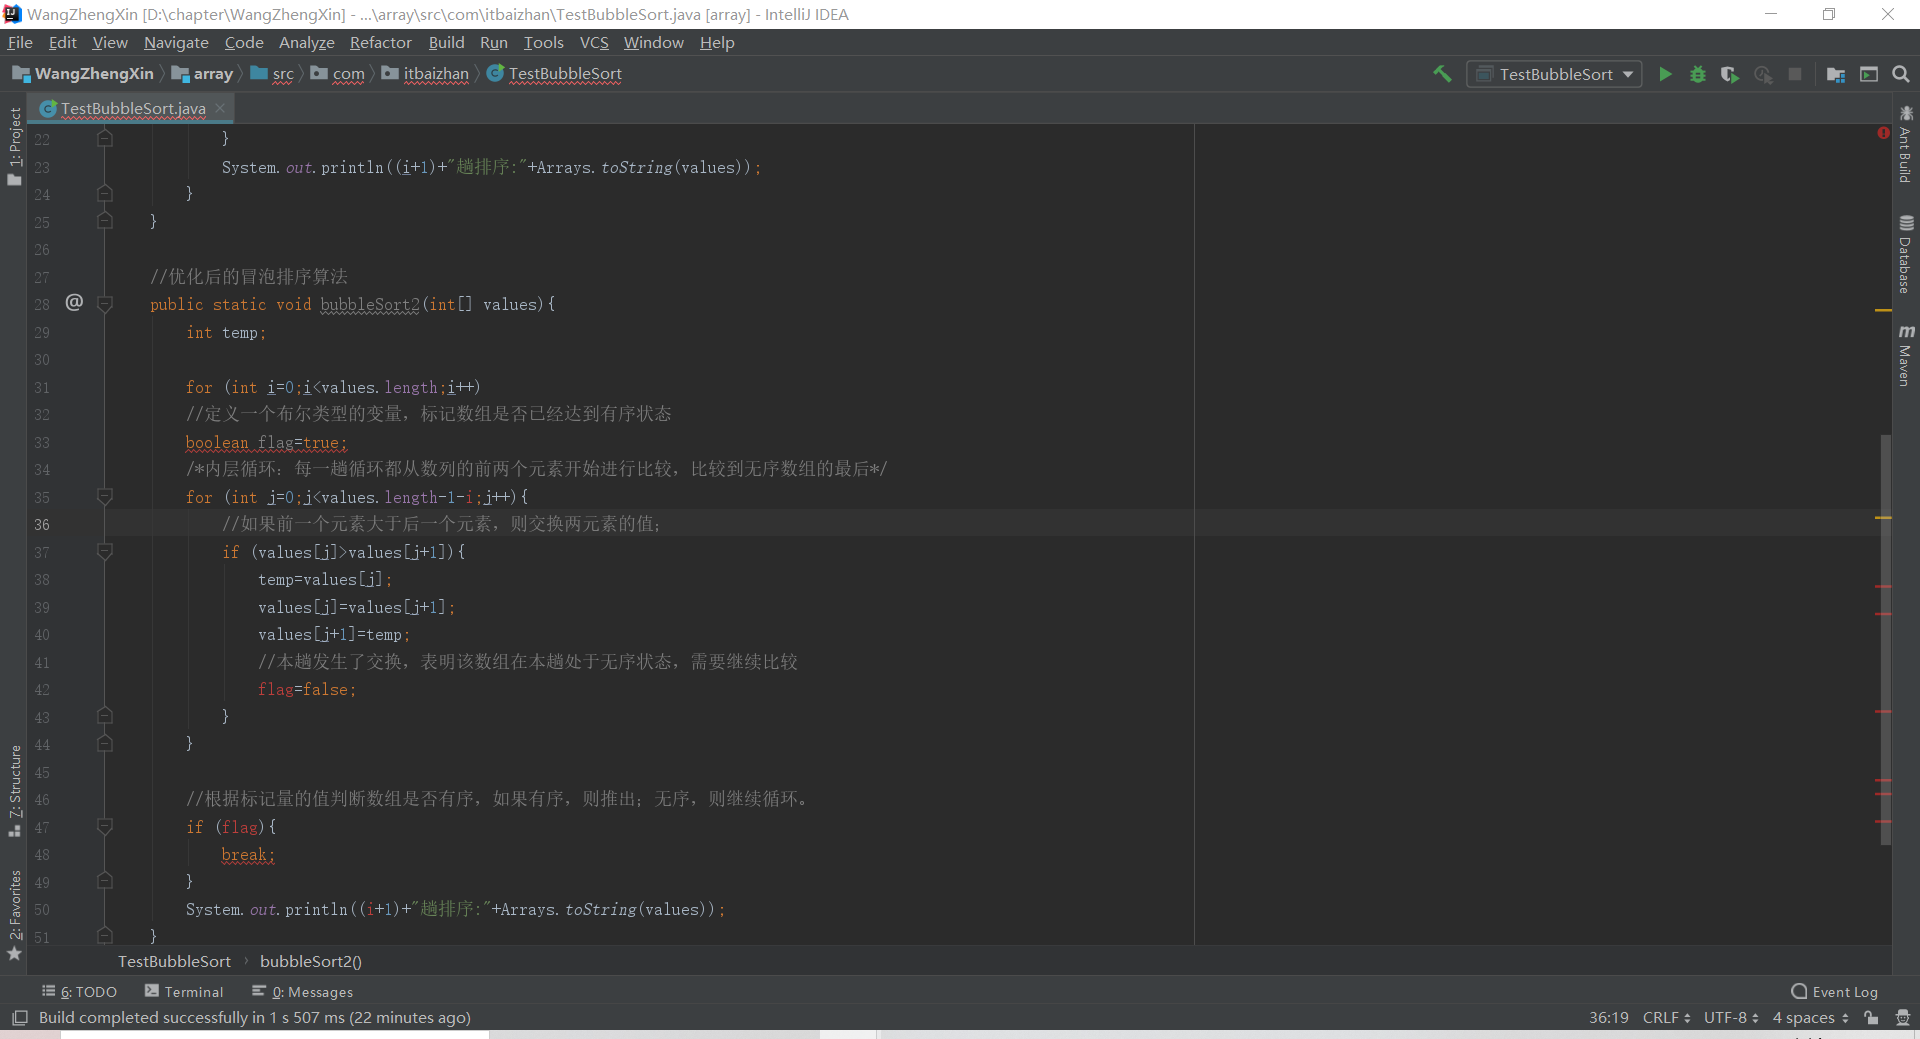
Task: Debug TestBubbleSort with the bug icon
Action: pos(1697,74)
